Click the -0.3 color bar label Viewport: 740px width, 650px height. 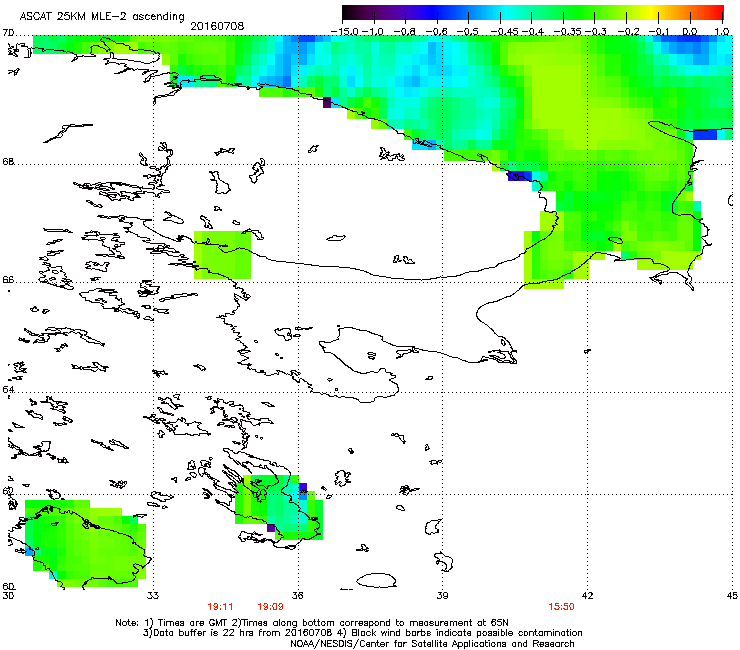(596, 32)
